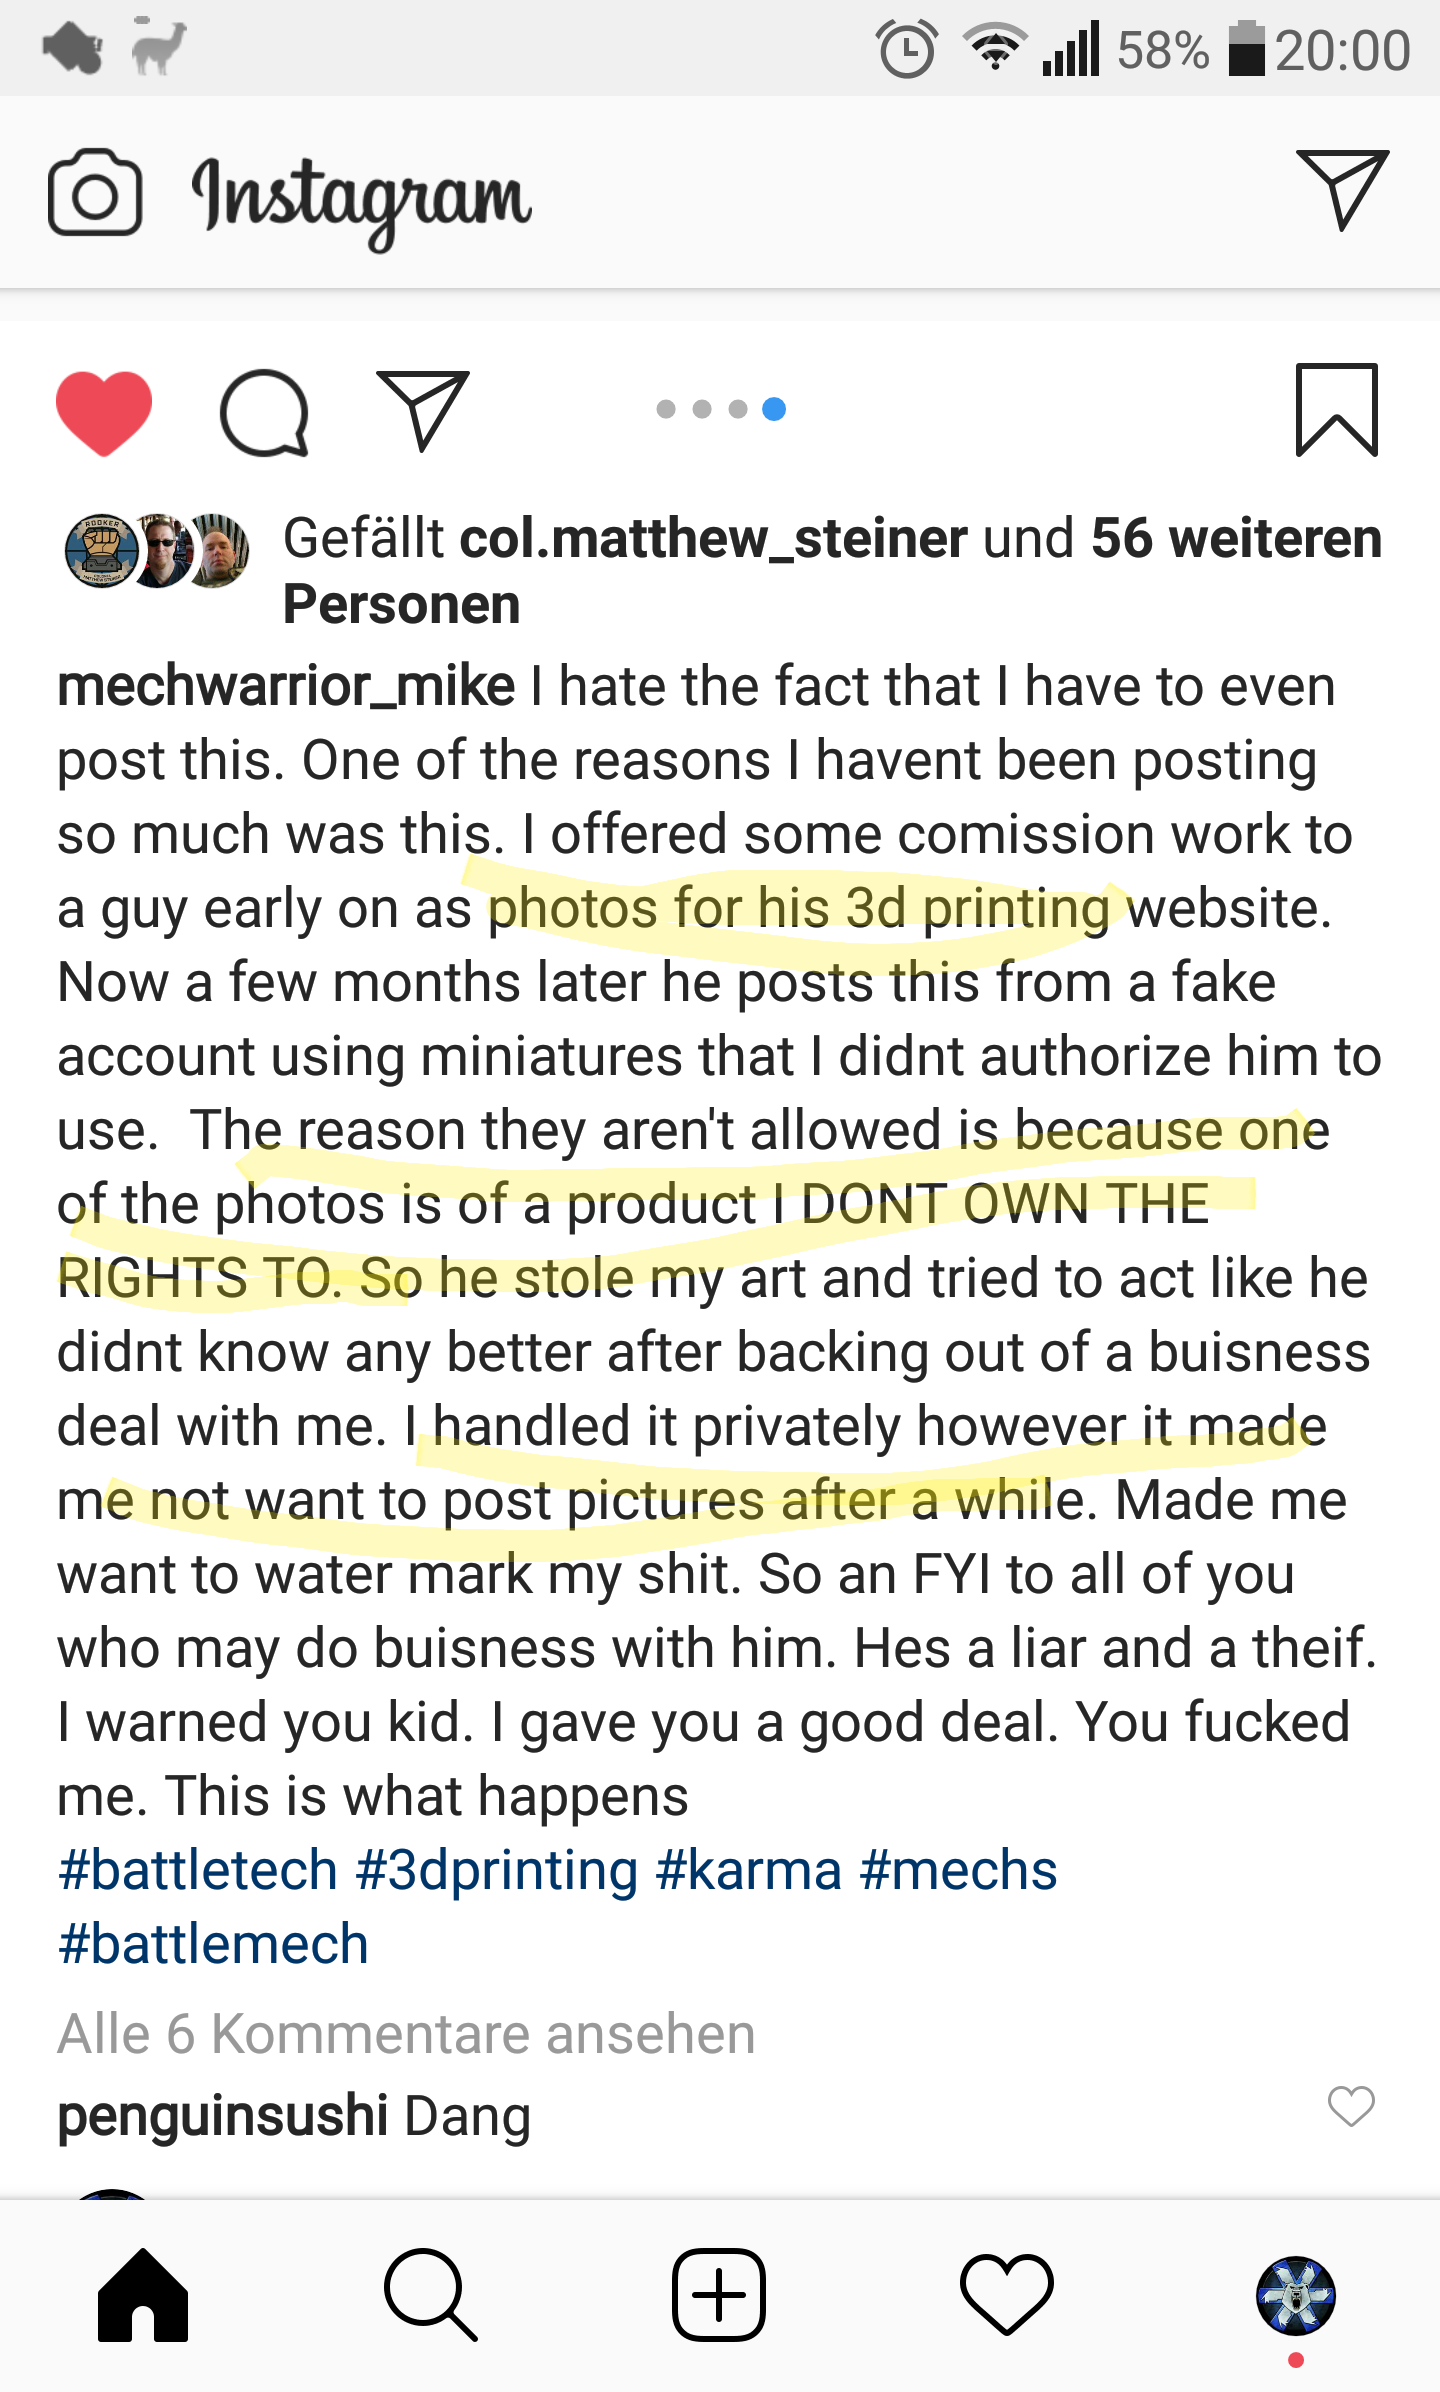This screenshot has height=2392, width=1440.
Task: Expand Alle 6 Kommentare ansehen
Action: (406, 2034)
